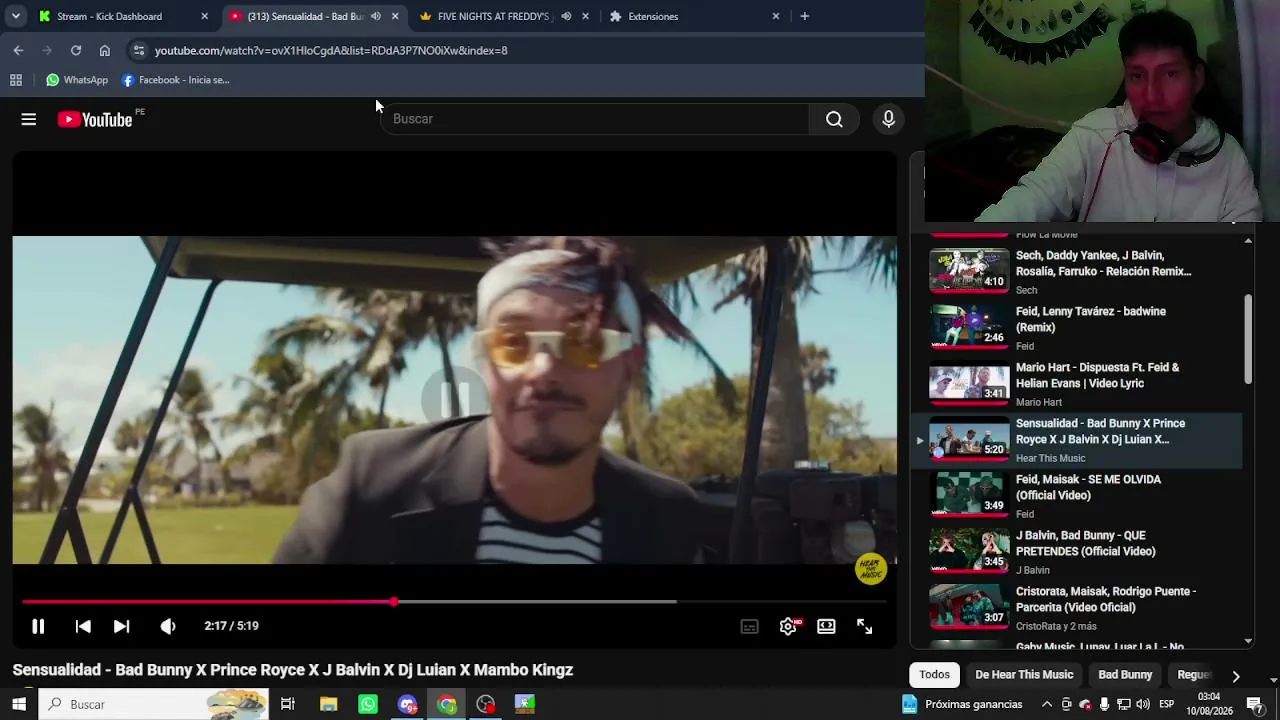This screenshot has height=720, width=1280.
Task: Go to the YouTube home logo
Action: coord(95,119)
